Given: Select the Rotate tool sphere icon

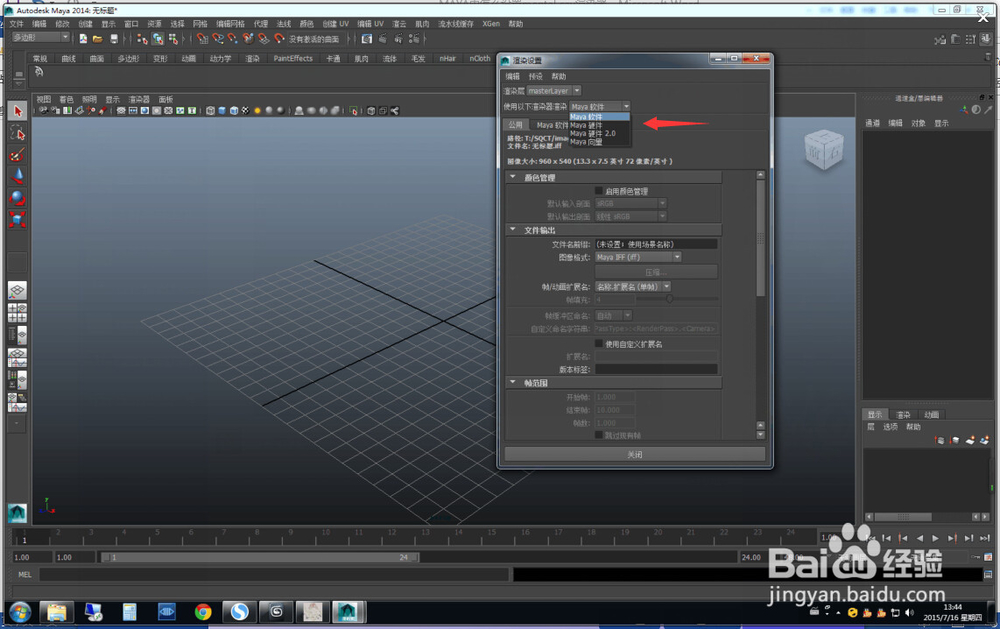Looking at the screenshot, I should 17,198.
